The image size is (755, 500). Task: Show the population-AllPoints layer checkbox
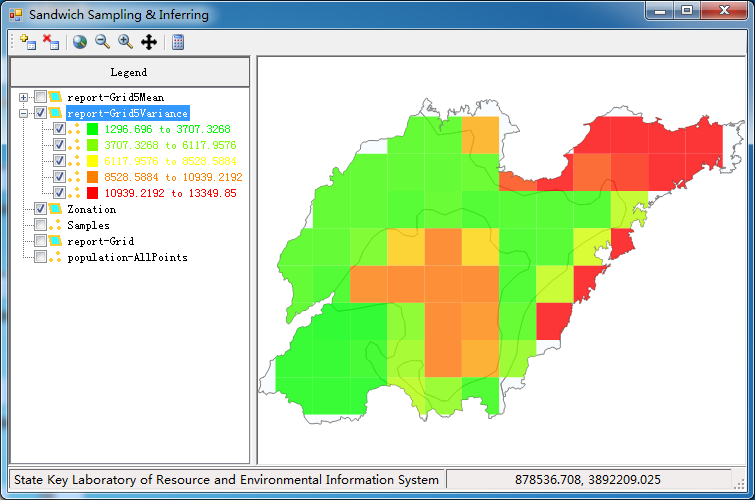(x=40, y=257)
